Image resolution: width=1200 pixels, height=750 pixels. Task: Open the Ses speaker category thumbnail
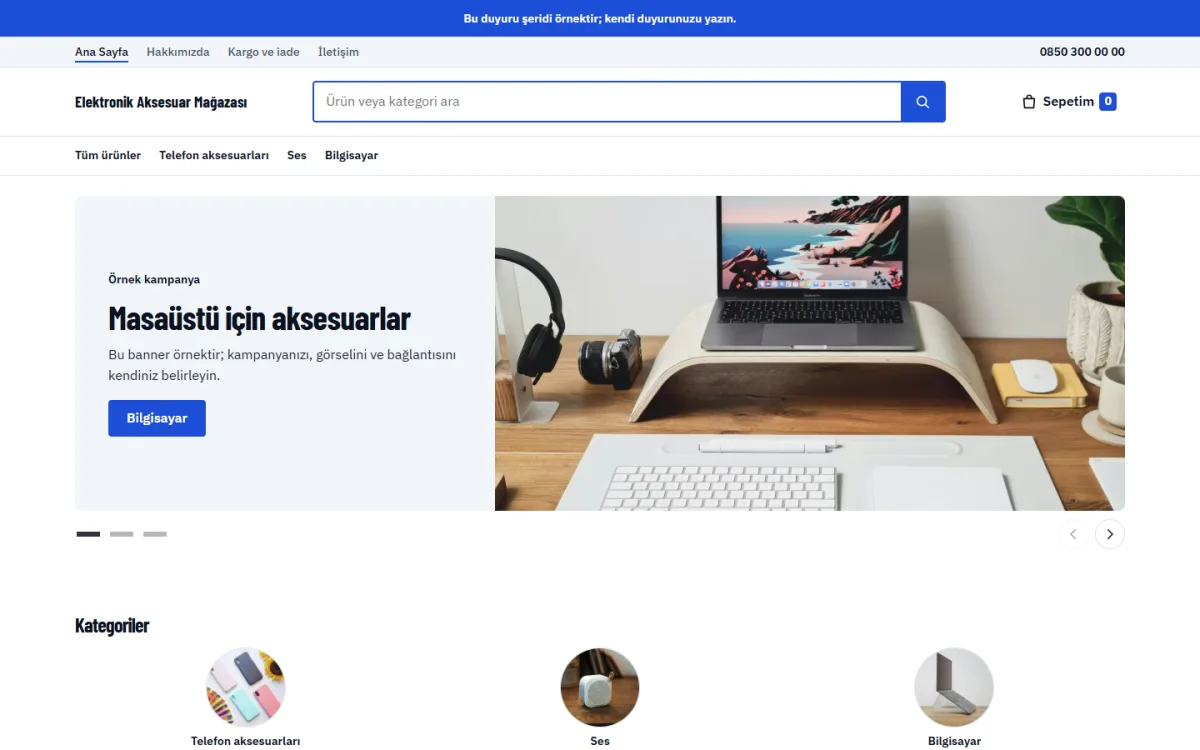click(x=600, y=687)
